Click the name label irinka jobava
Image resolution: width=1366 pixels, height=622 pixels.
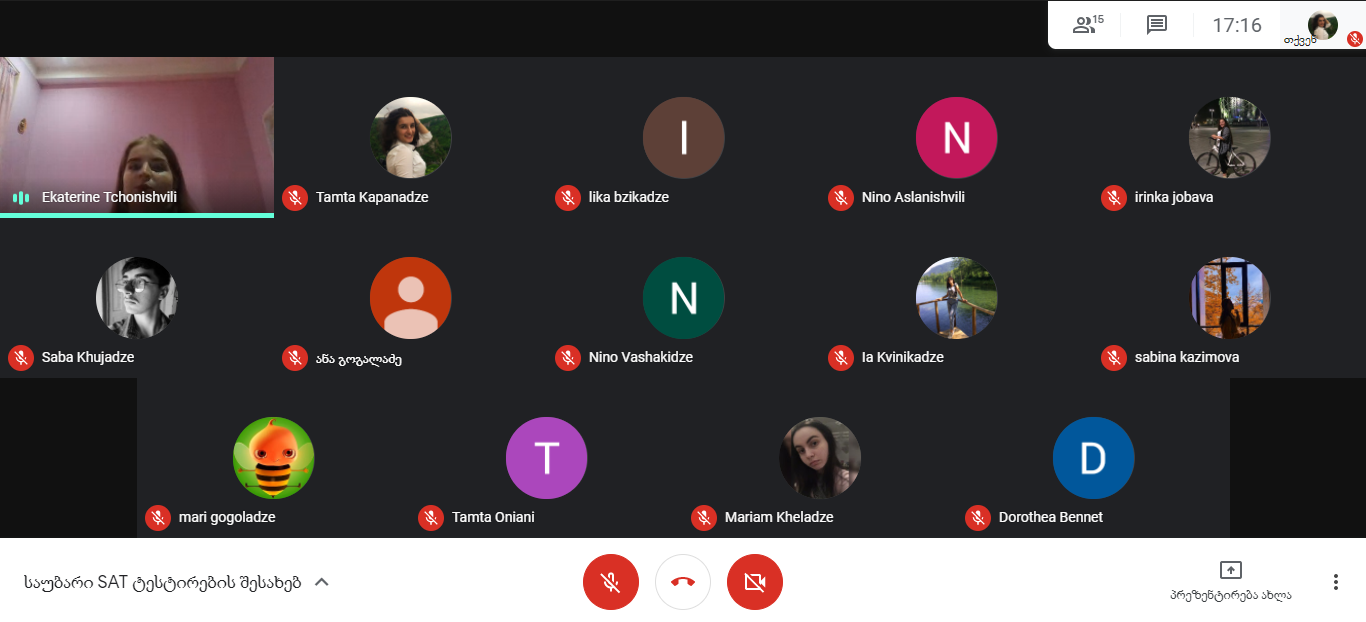point(1174,198)
